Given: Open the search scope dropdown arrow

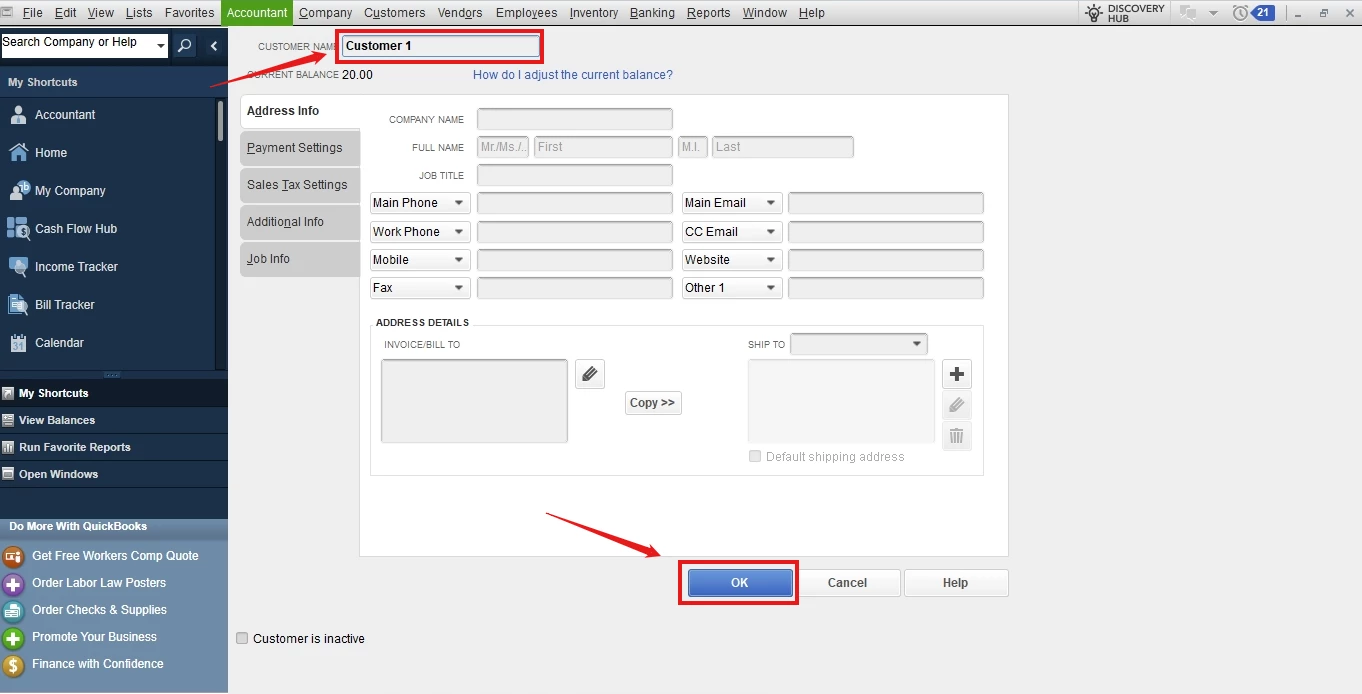Looking at the screenshot, I should coord(161,47).
